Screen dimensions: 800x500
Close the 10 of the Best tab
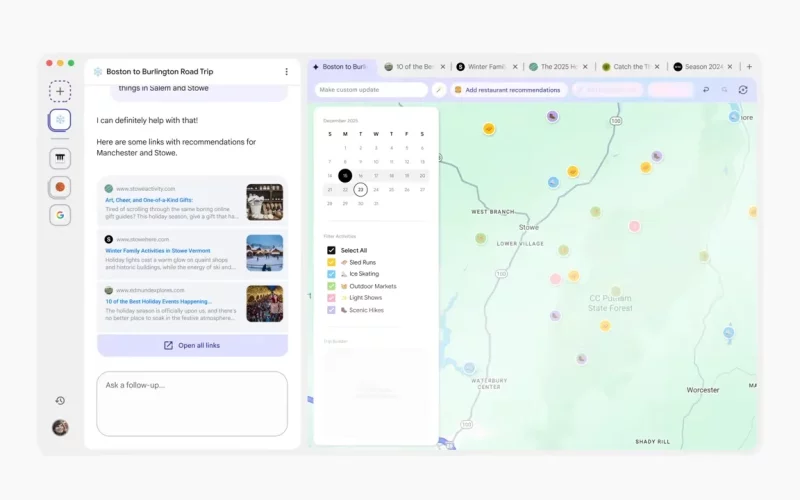(x=444, y=67)
